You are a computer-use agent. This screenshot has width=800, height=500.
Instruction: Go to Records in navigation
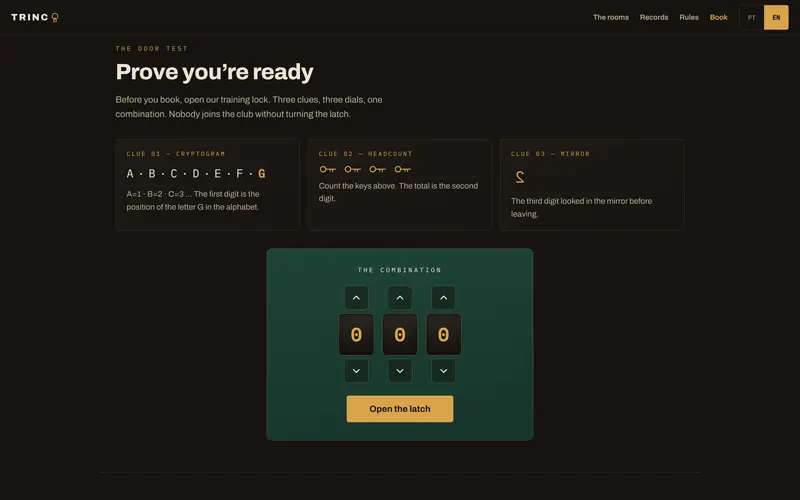[x=654, y=17]
